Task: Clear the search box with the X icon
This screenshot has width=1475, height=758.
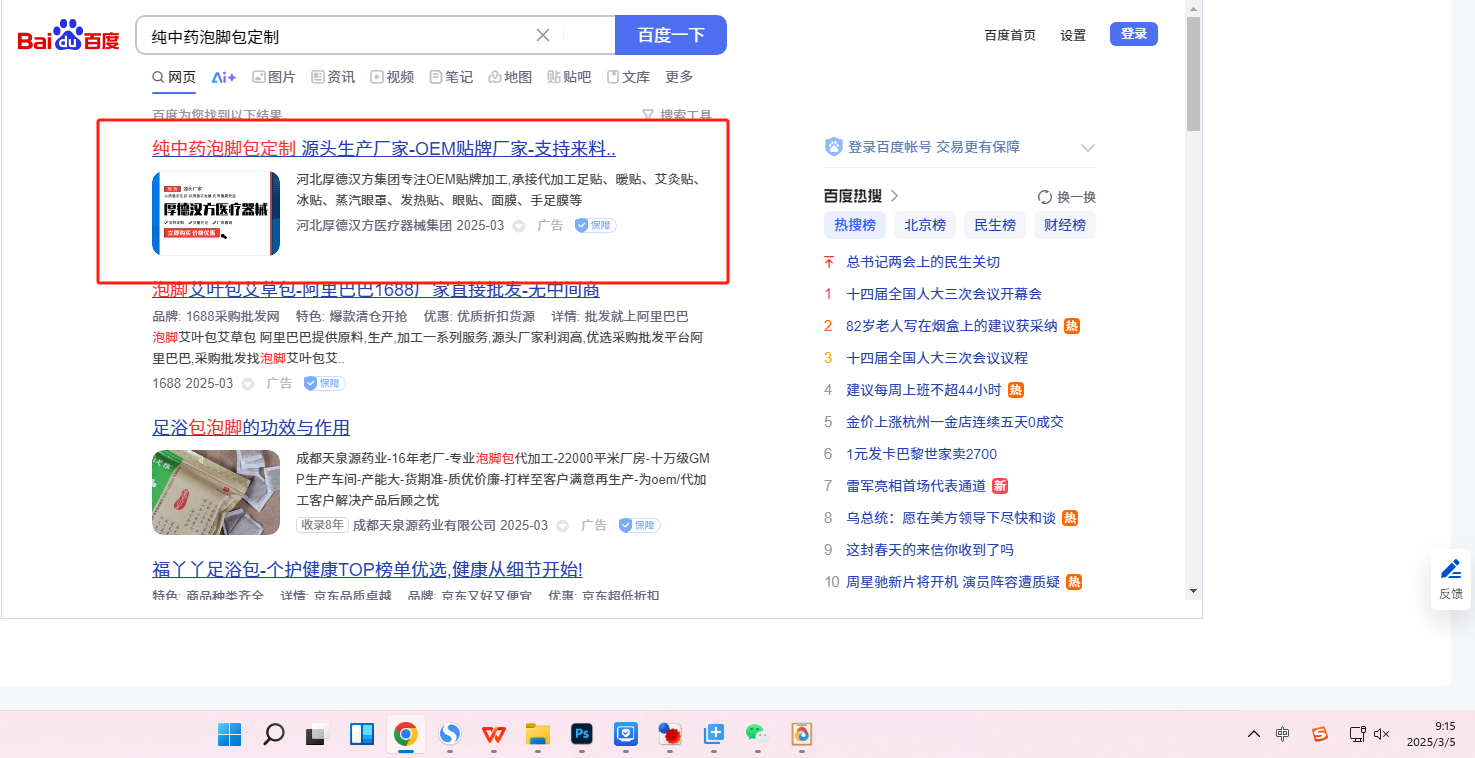Action: click(543, 36)
